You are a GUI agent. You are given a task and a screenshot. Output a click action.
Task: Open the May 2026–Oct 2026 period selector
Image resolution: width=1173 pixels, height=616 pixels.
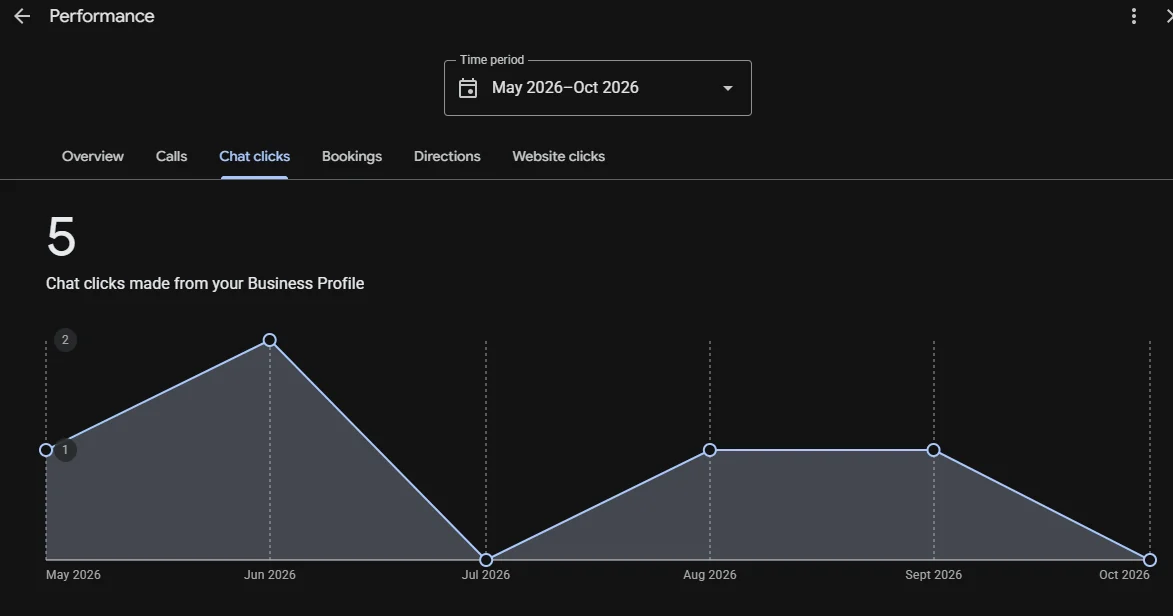pos(598,88)
